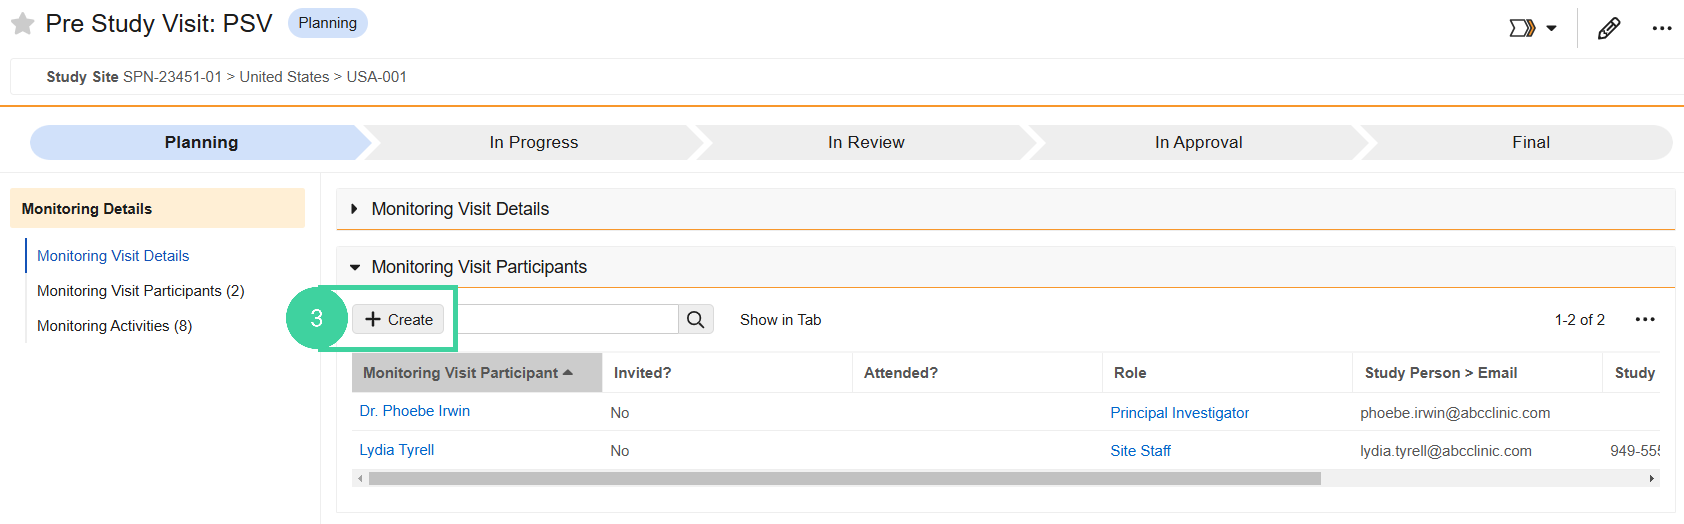Click Invited 'No' for Lydia Tyrell

(x=620, y=451)
